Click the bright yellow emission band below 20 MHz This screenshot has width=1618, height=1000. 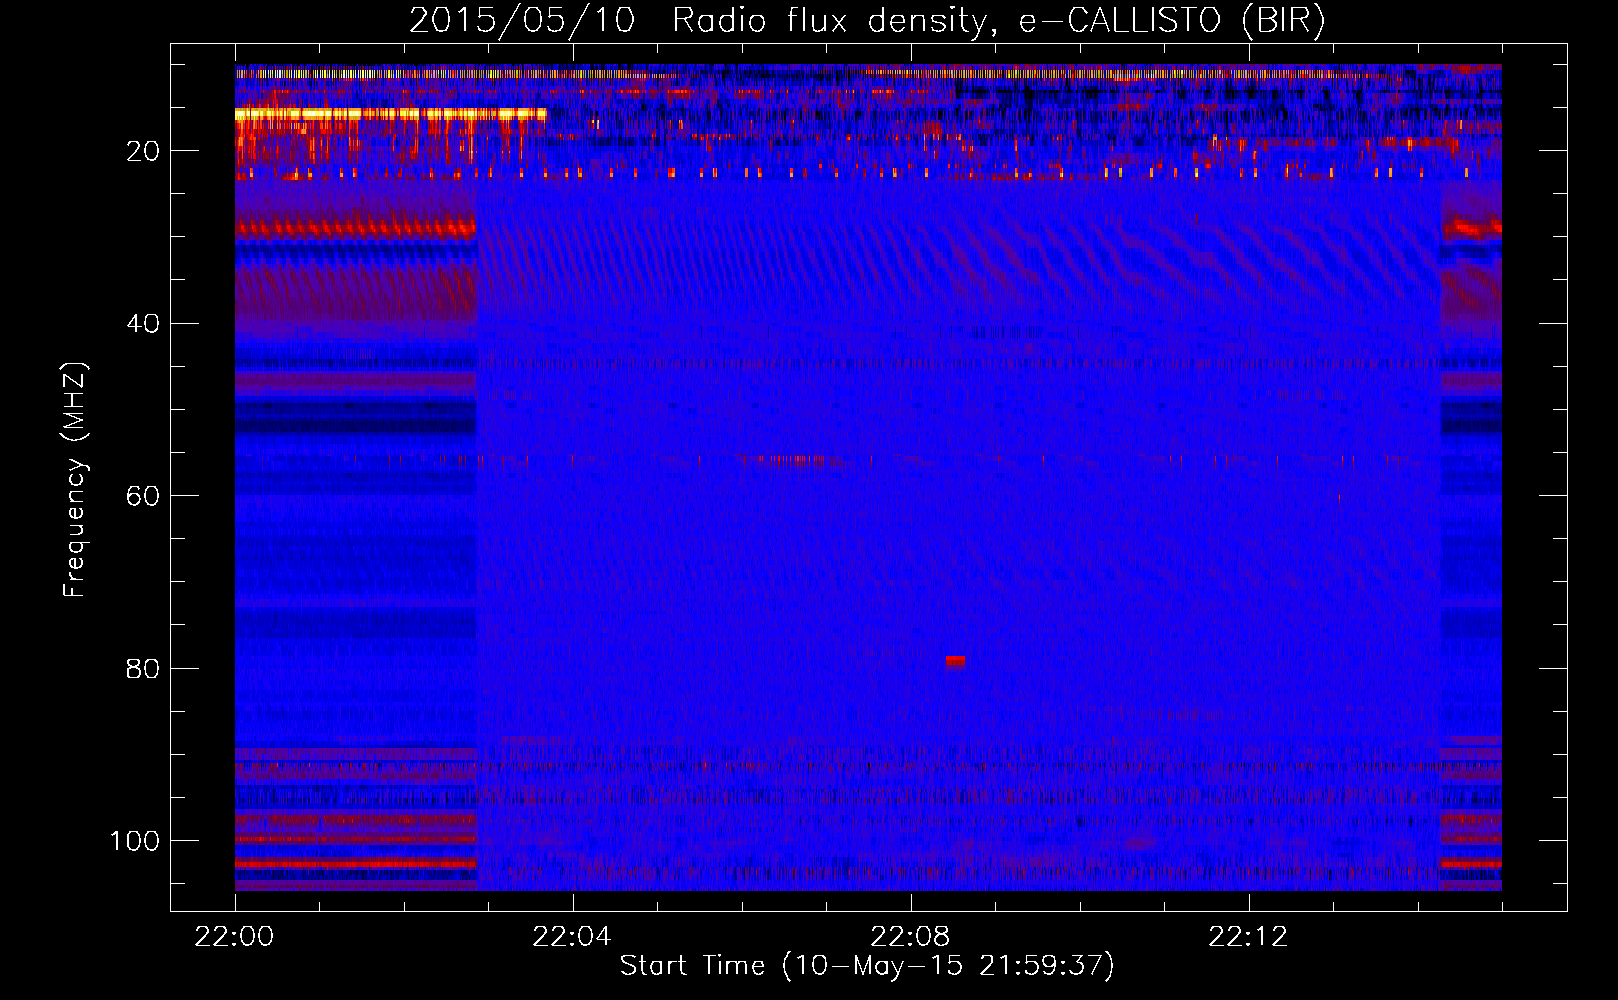coord(391,115)
